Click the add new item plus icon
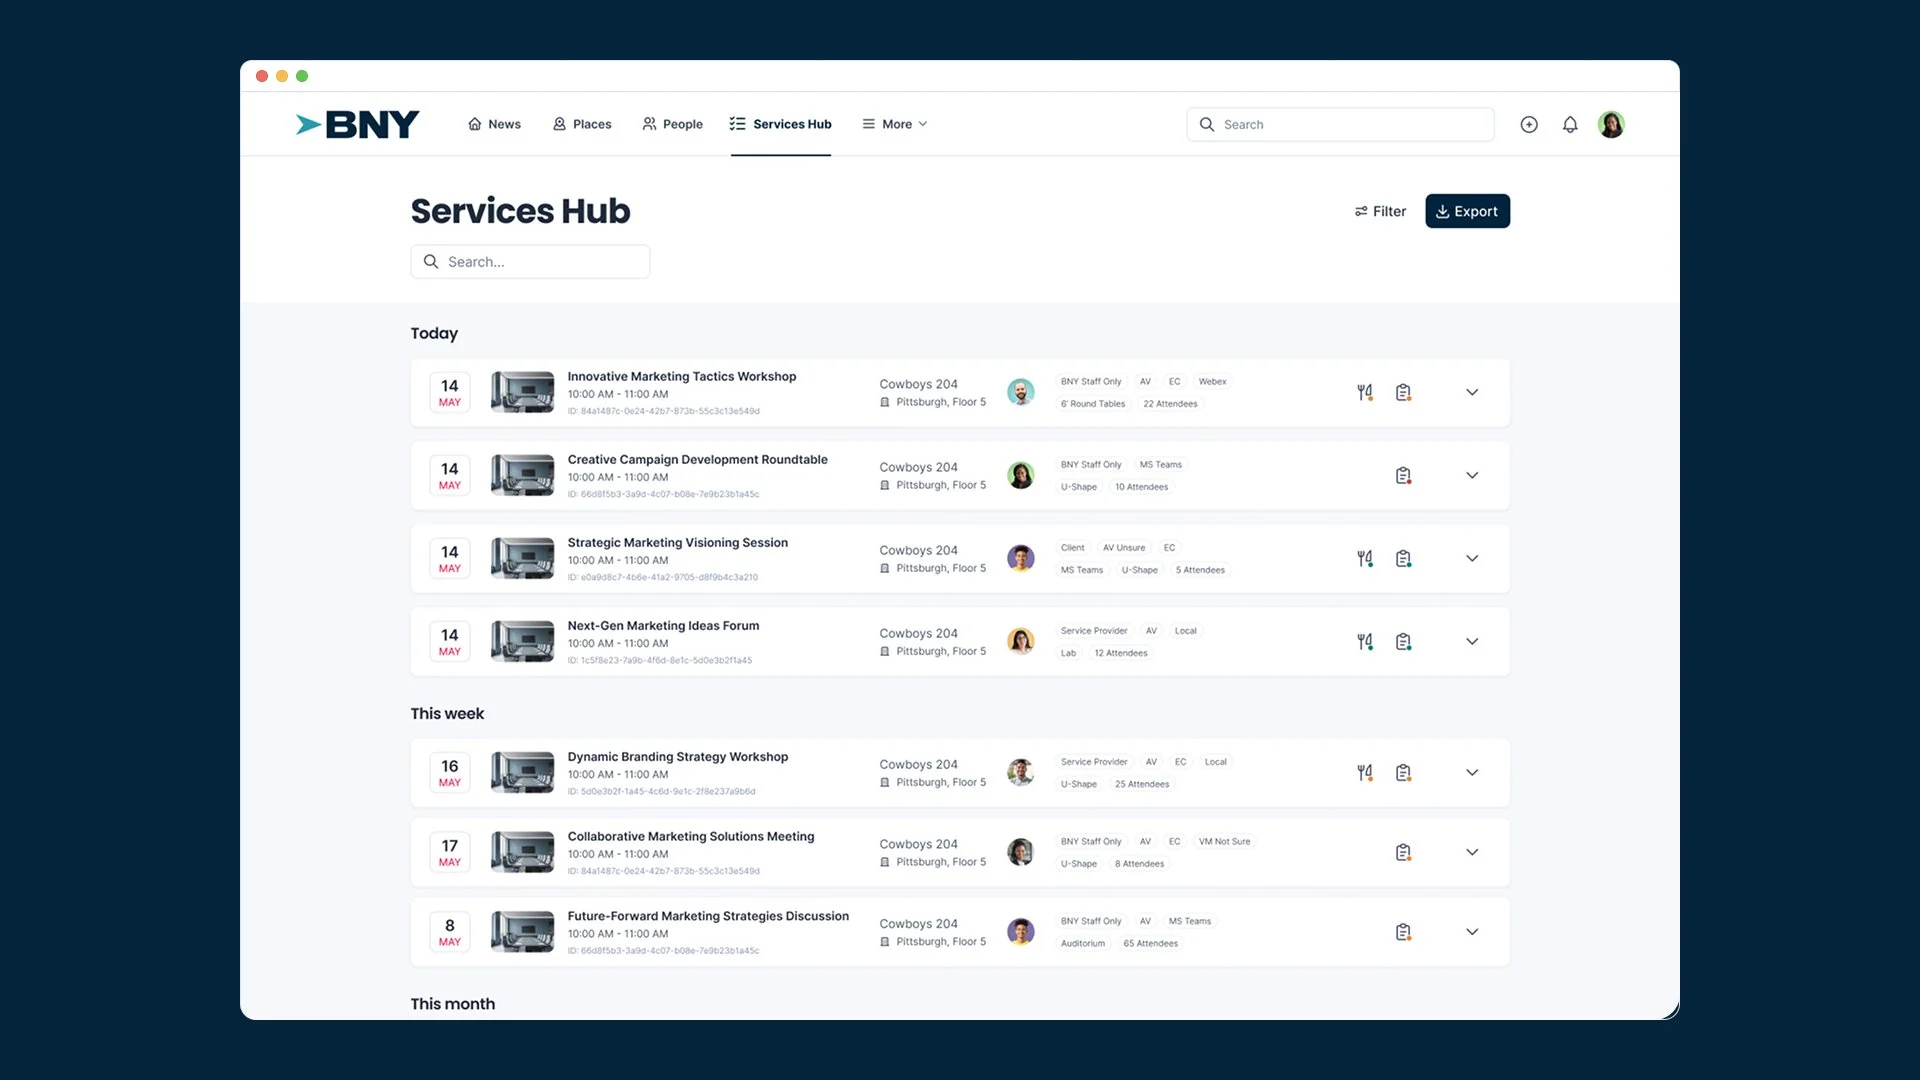Viewport: 1920px width, 1080px height. [1529, 124]
